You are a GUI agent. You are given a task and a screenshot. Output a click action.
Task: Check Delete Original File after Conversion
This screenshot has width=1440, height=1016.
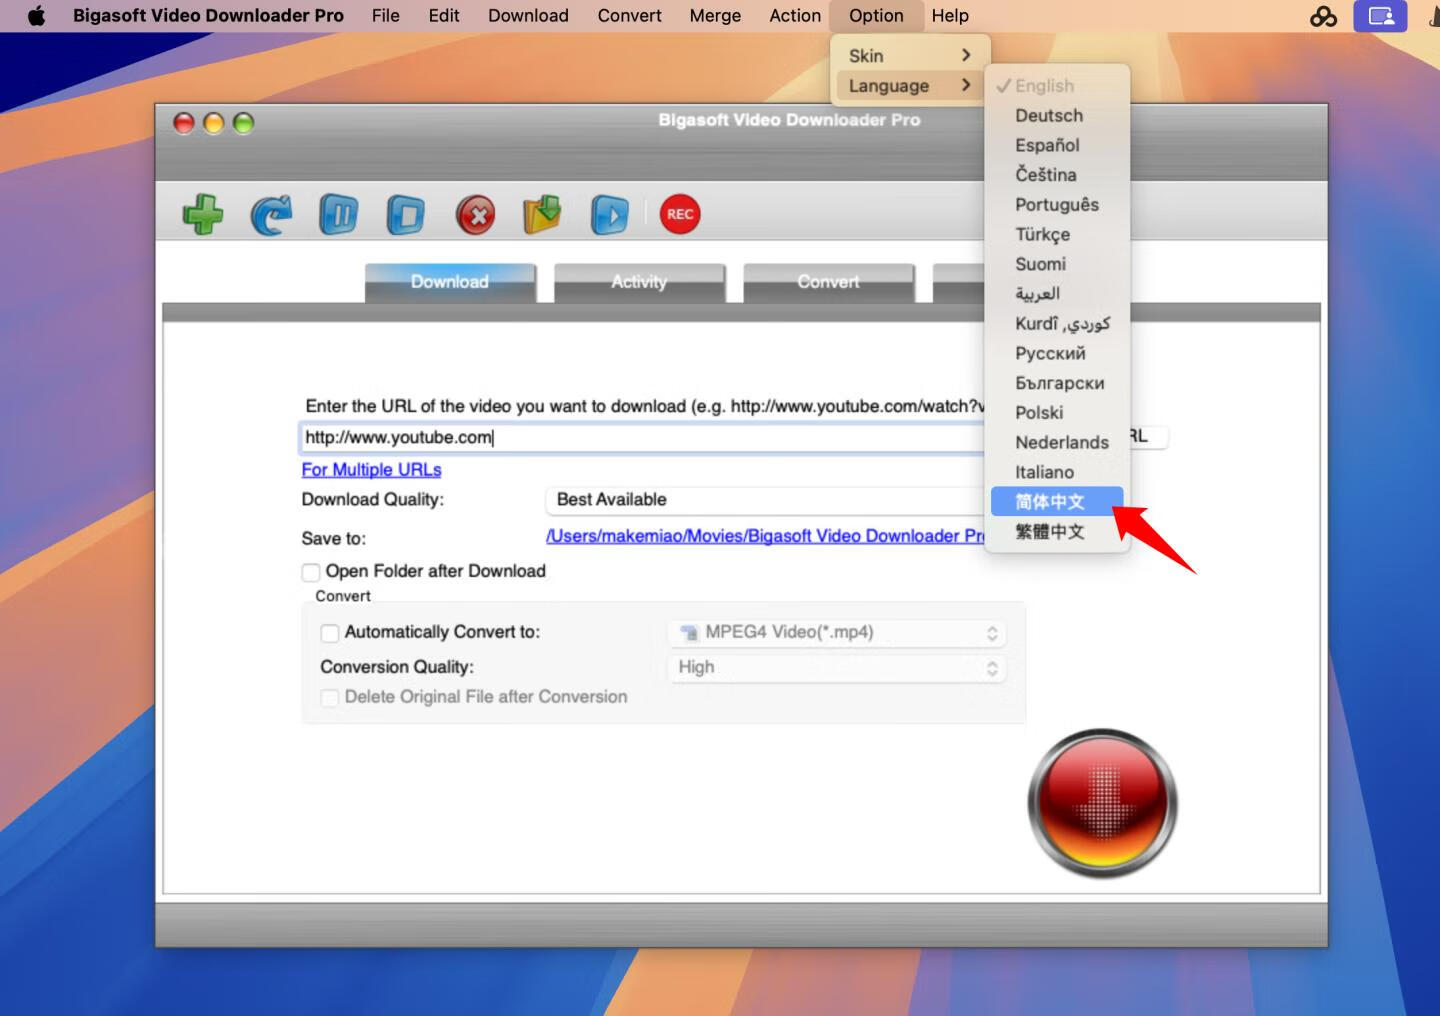[x=329, y=698]
